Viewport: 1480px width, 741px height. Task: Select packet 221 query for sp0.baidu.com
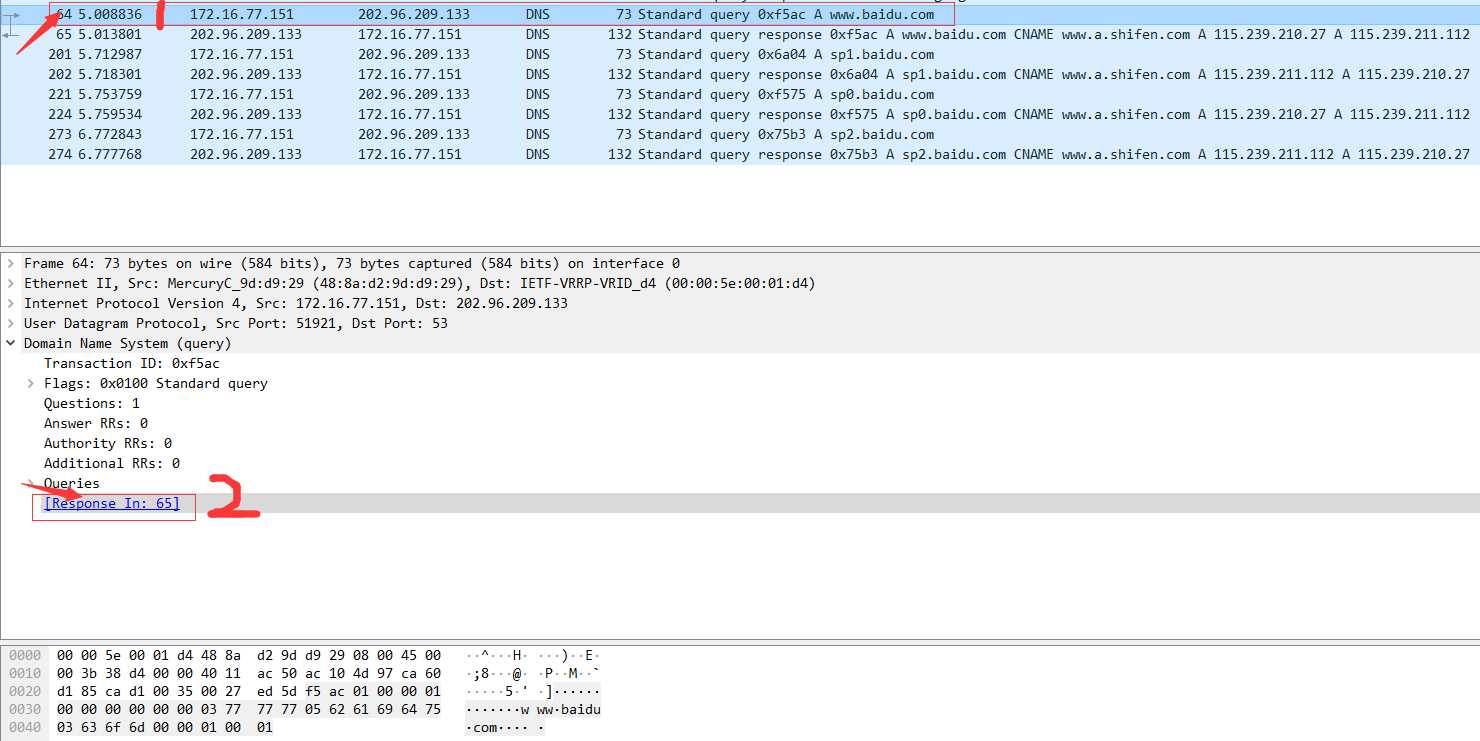click(x=740, y=94)
